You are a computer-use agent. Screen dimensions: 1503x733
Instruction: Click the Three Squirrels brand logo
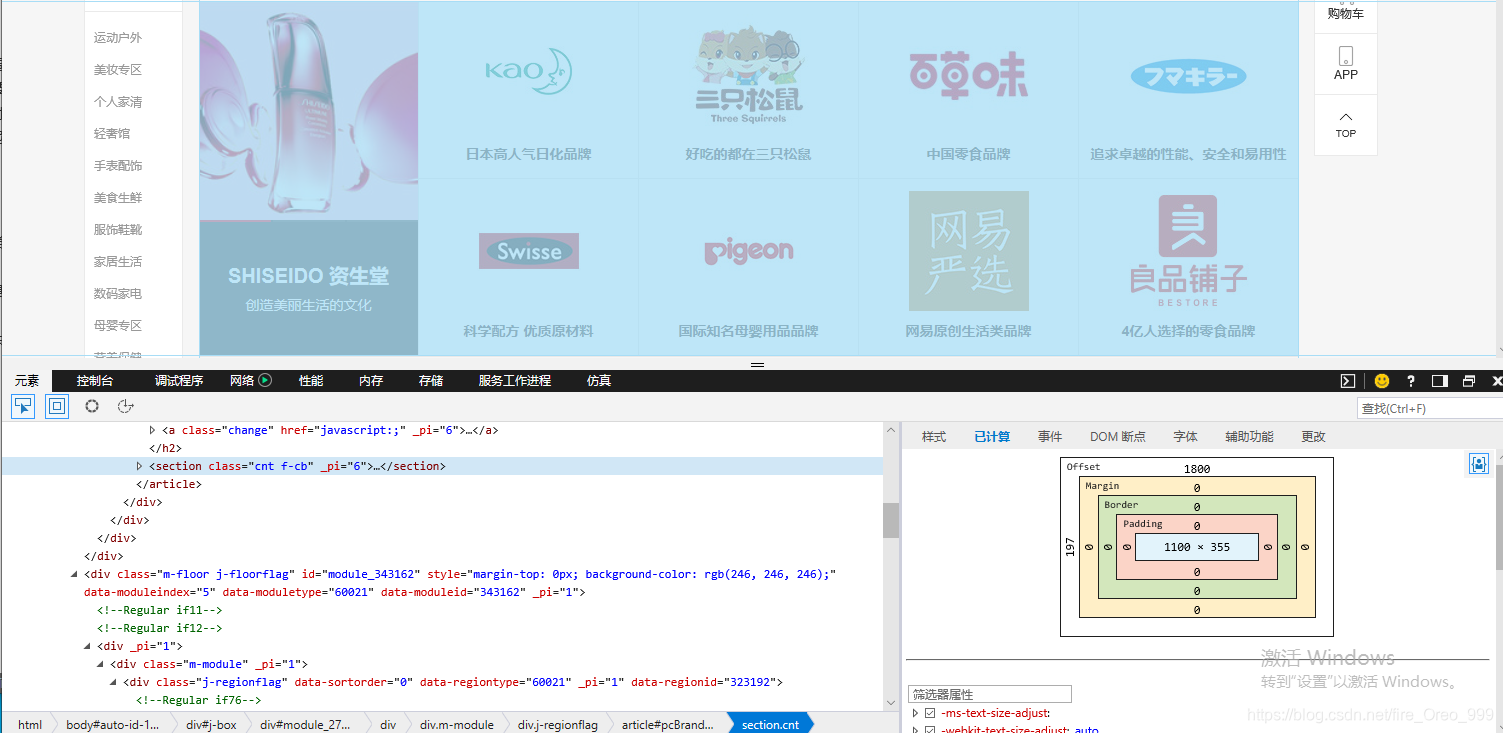coord(748,75)
